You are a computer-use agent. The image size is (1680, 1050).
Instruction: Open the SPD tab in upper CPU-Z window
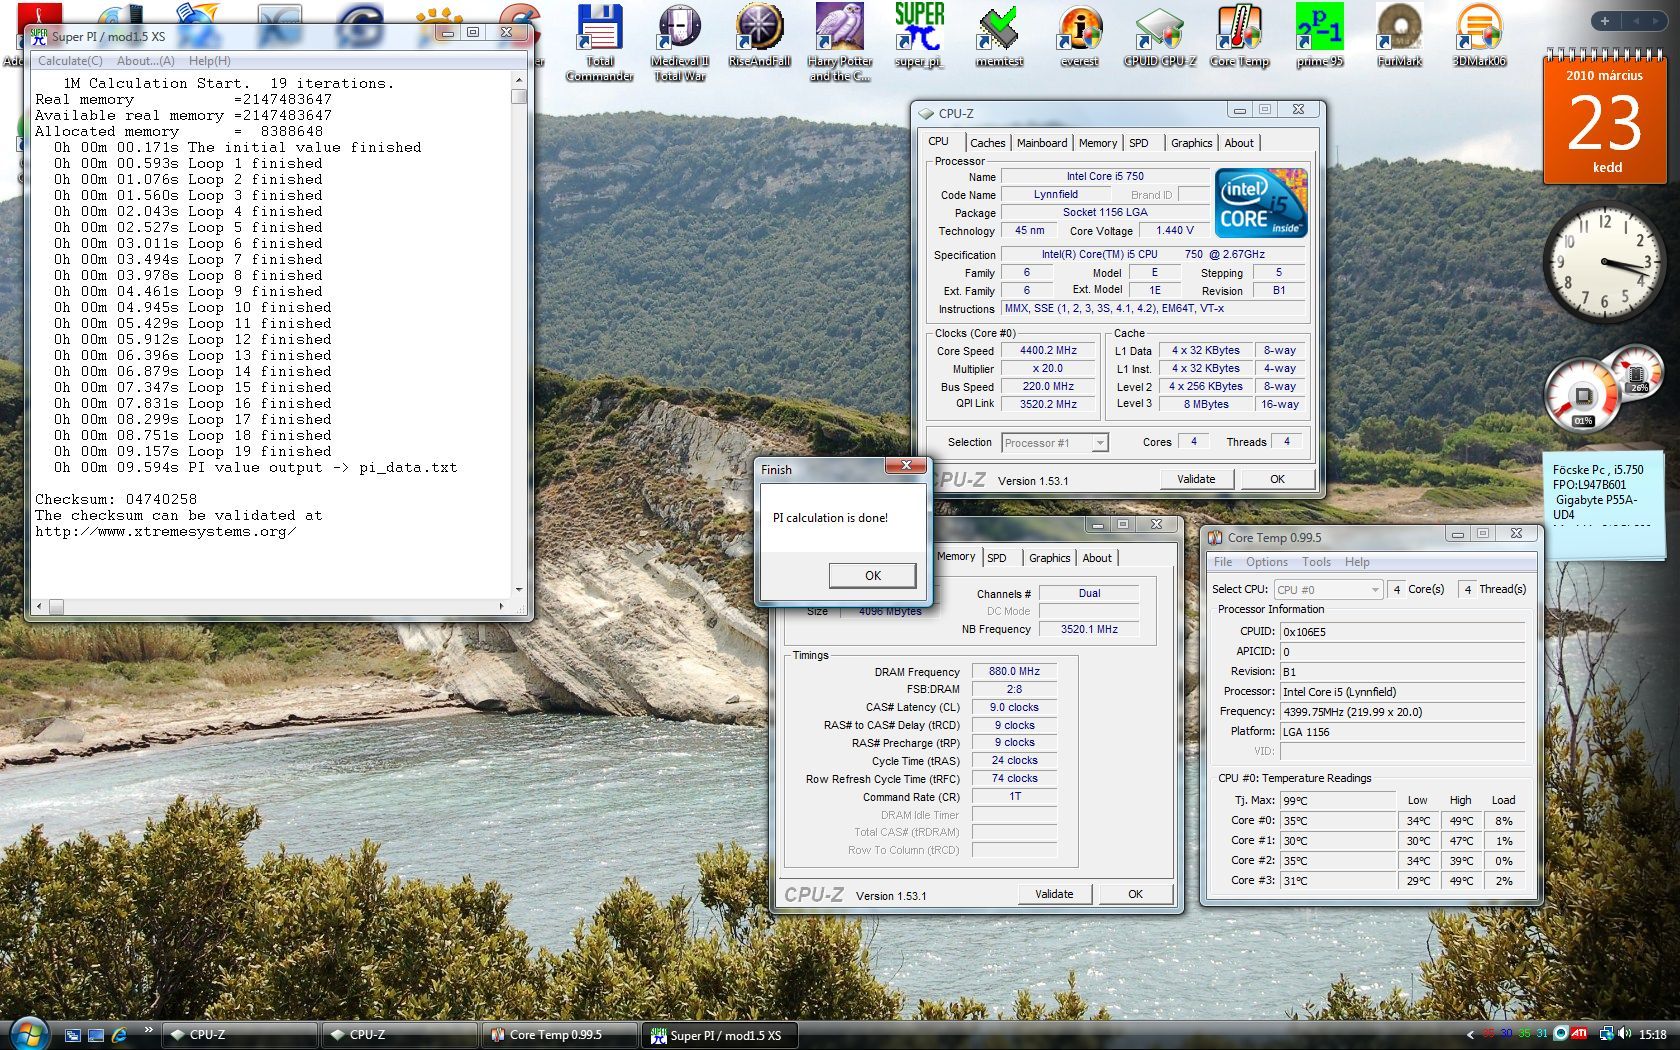pyautogui.click(x=1138, y=143)
